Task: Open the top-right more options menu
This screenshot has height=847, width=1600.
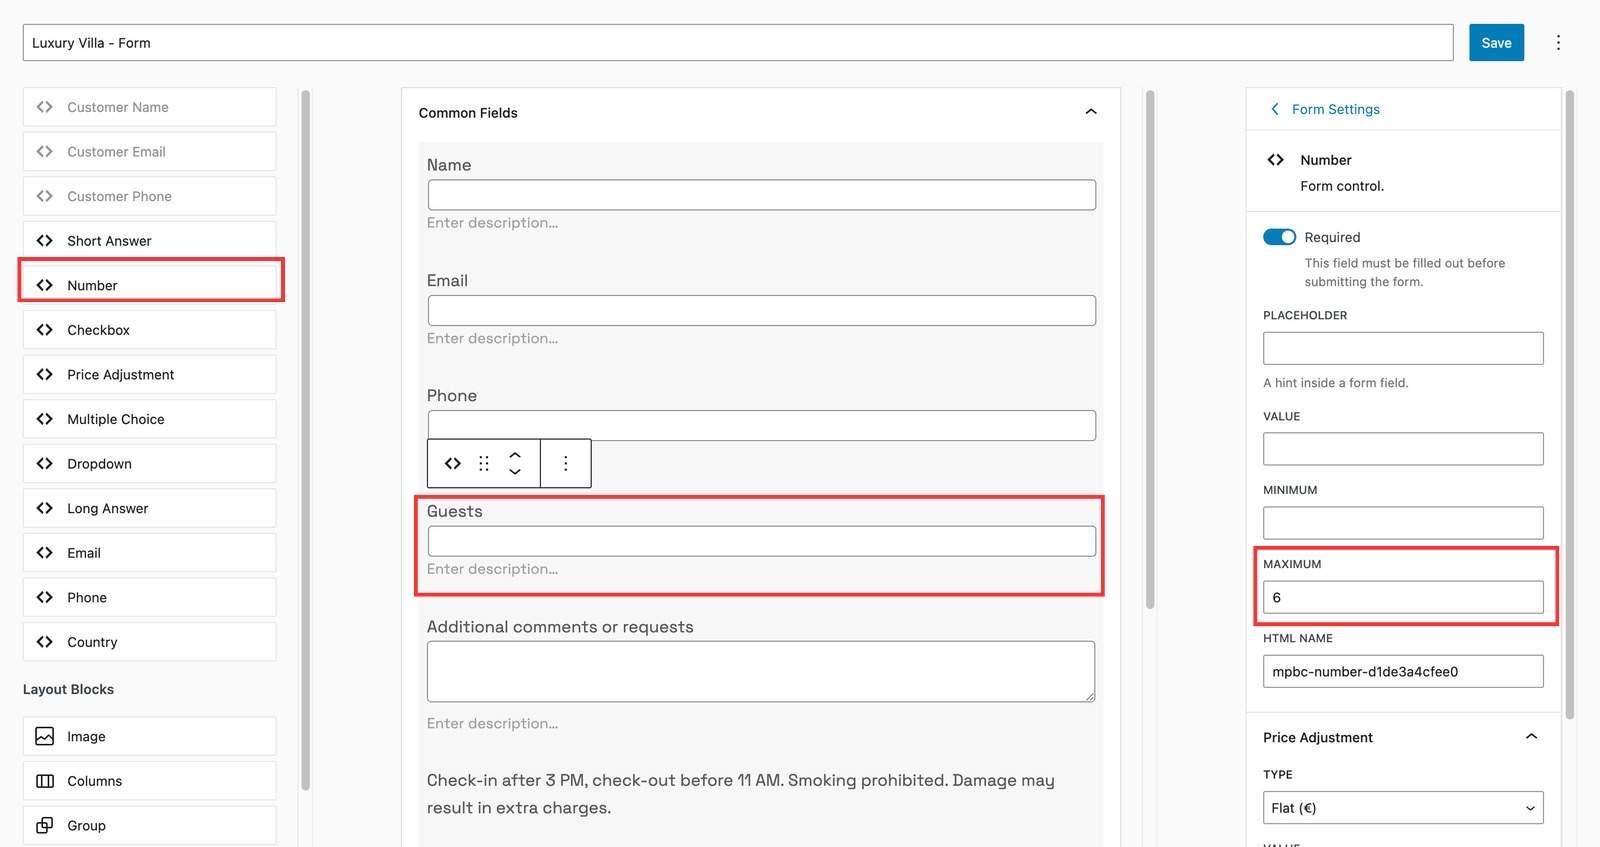Action: 1558,42
